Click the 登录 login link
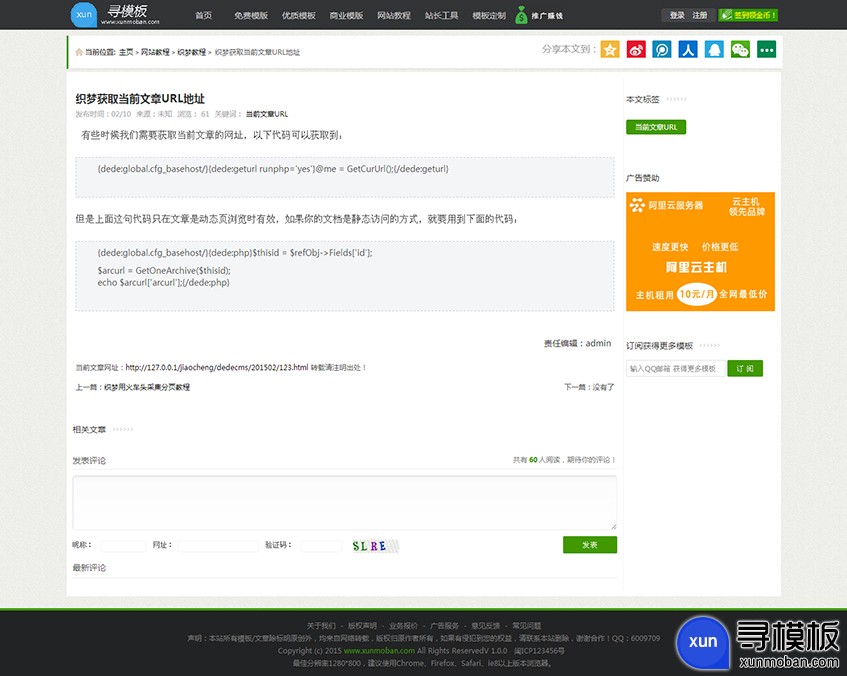The image size is (847, 676). [677, 16]
